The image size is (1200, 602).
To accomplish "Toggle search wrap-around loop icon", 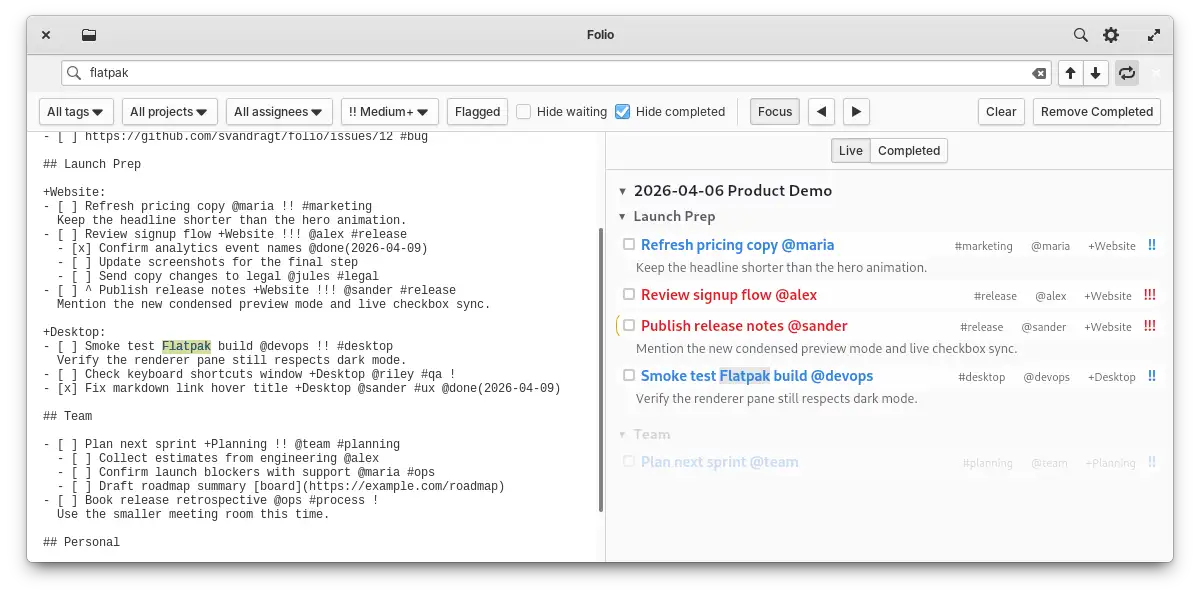I will pos(1127,73).
